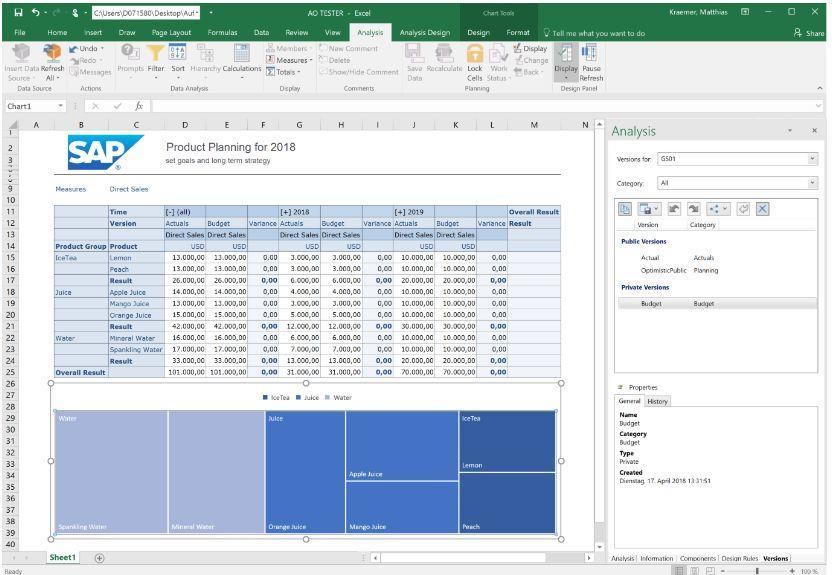The width and height of the screenshot is (832, 575).
Task: Select the Actual public version row
Action: point(717,258)
